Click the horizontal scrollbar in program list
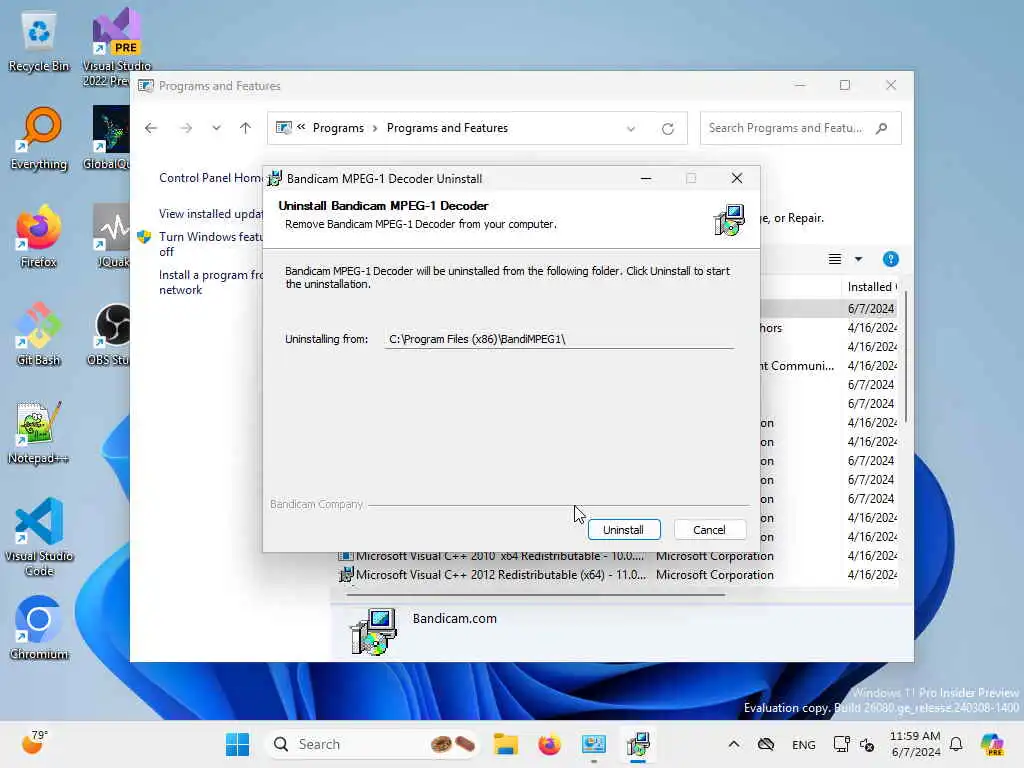This screenshot has height=768, width=1024. 535,595
